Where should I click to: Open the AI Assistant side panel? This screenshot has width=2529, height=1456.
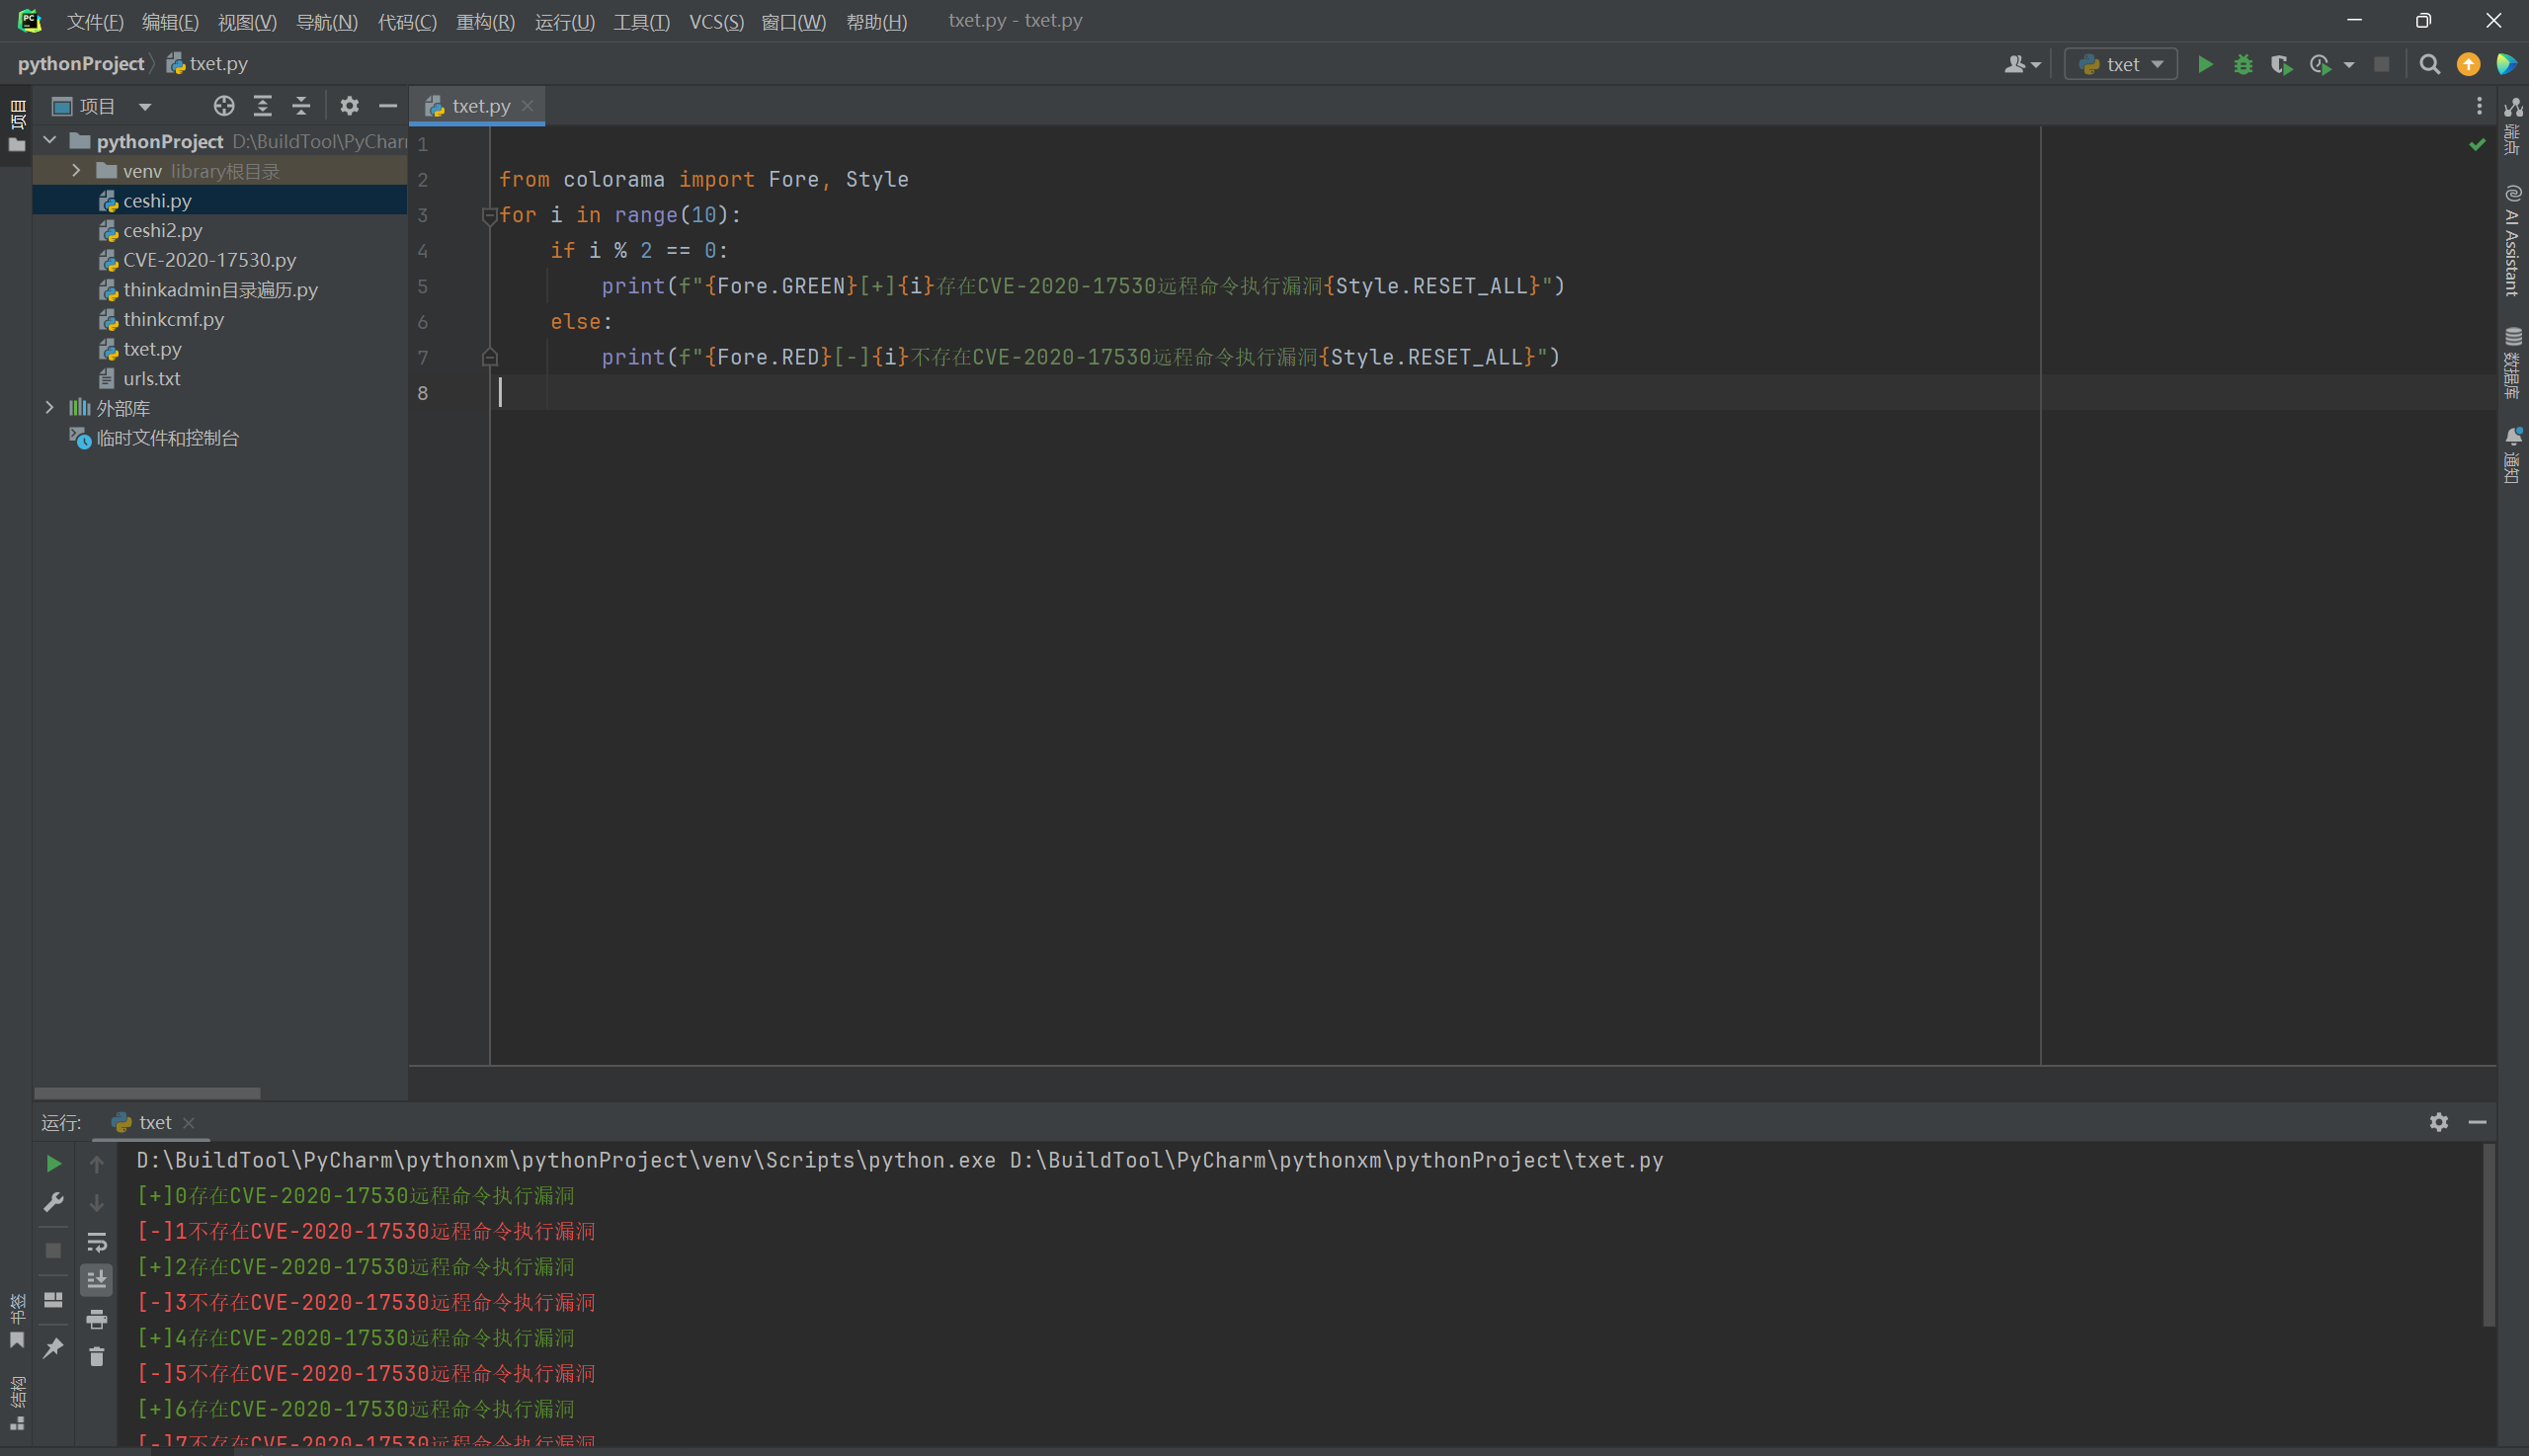click(2513, 240)
